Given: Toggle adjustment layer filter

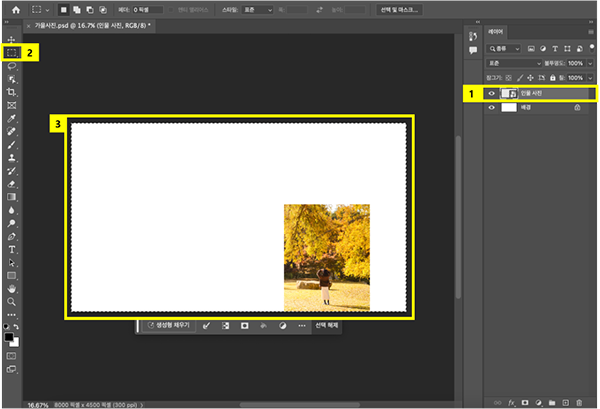Looking at the screenshot, I should point(543,49).
